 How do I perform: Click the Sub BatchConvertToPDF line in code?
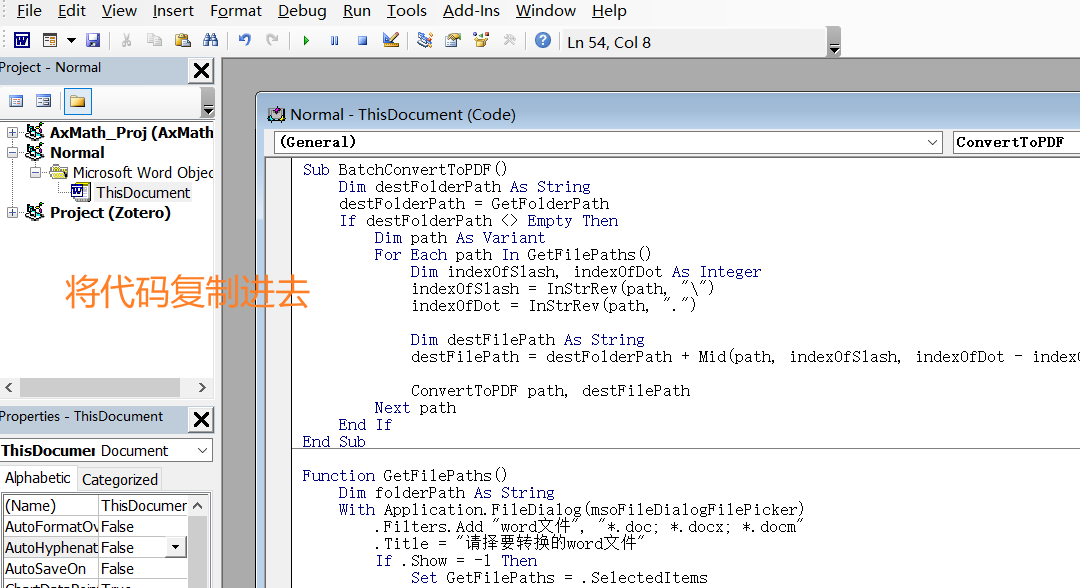click(404, 169)
